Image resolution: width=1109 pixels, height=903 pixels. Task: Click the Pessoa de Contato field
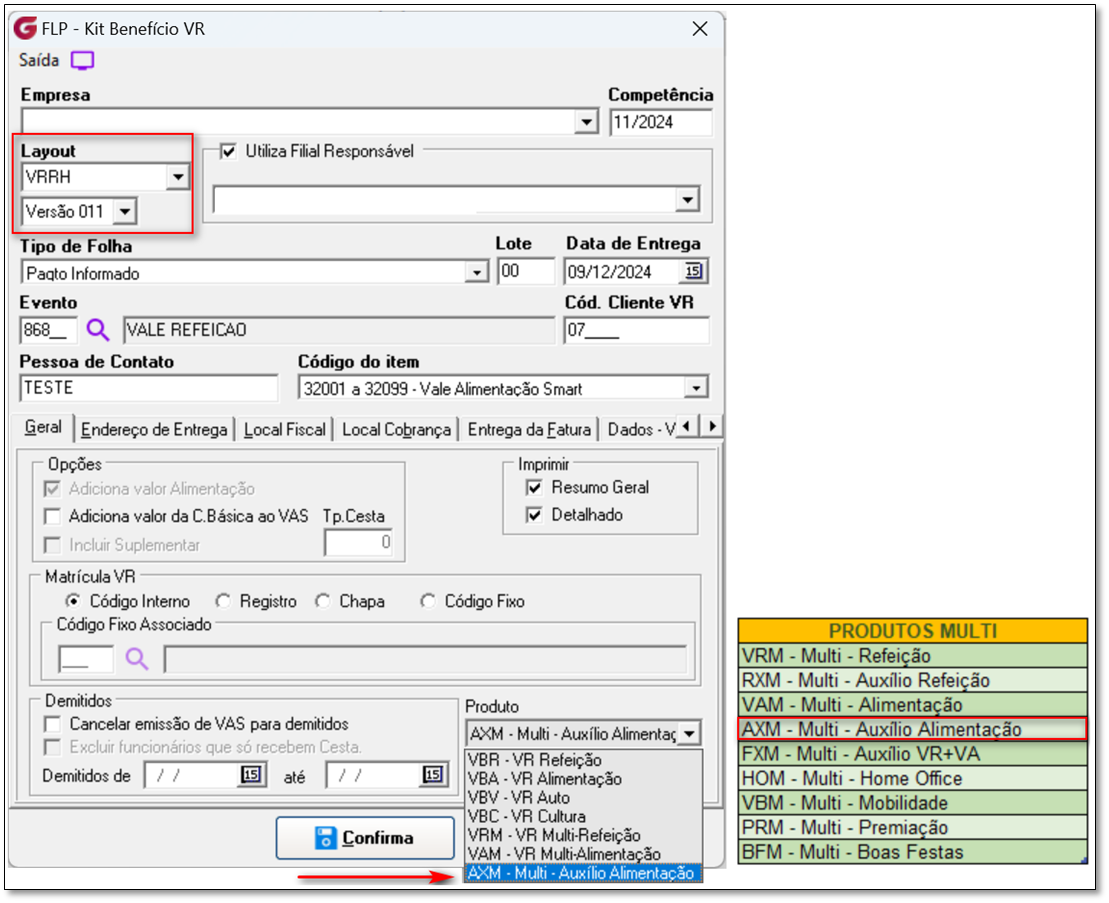[x=149, y=388]
